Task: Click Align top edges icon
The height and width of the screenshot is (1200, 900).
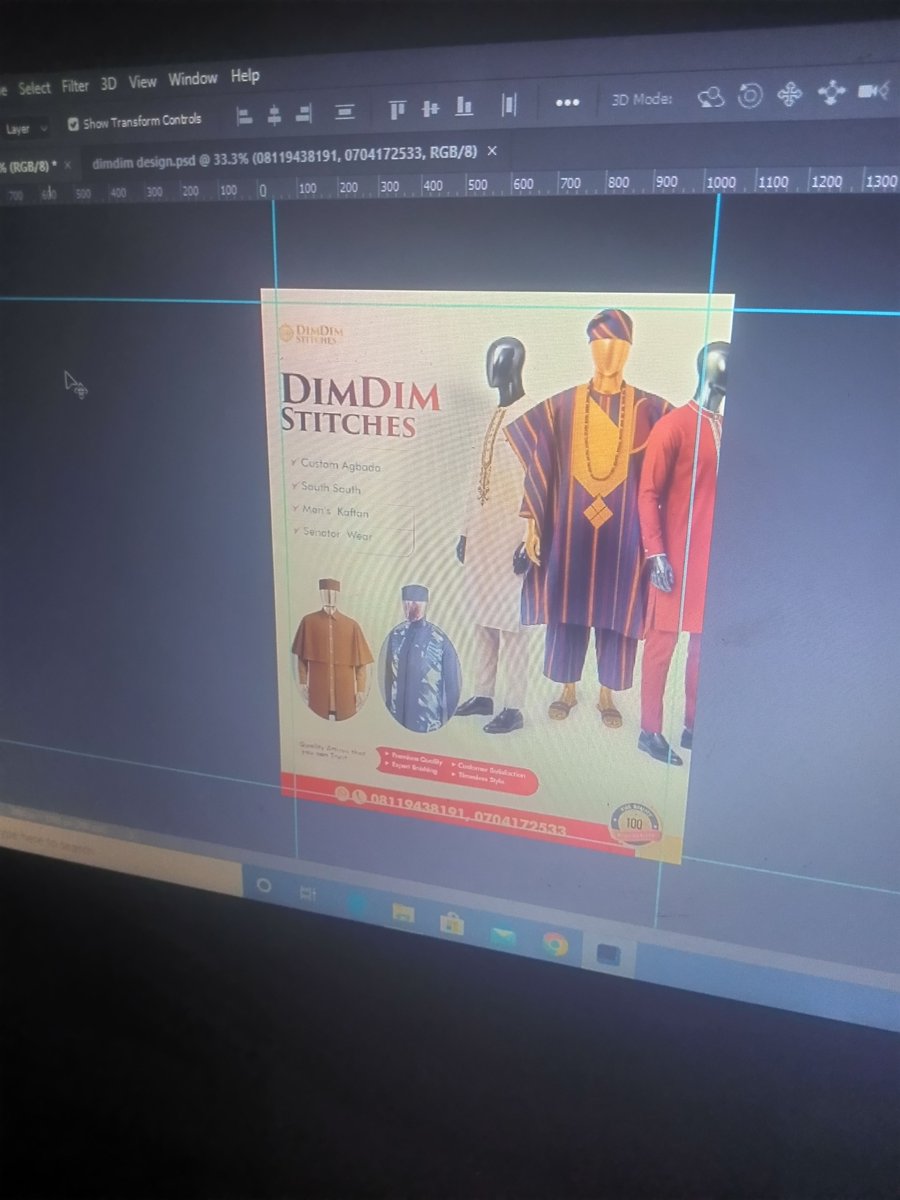Action: pyautogui.click(x=397, y=110)
